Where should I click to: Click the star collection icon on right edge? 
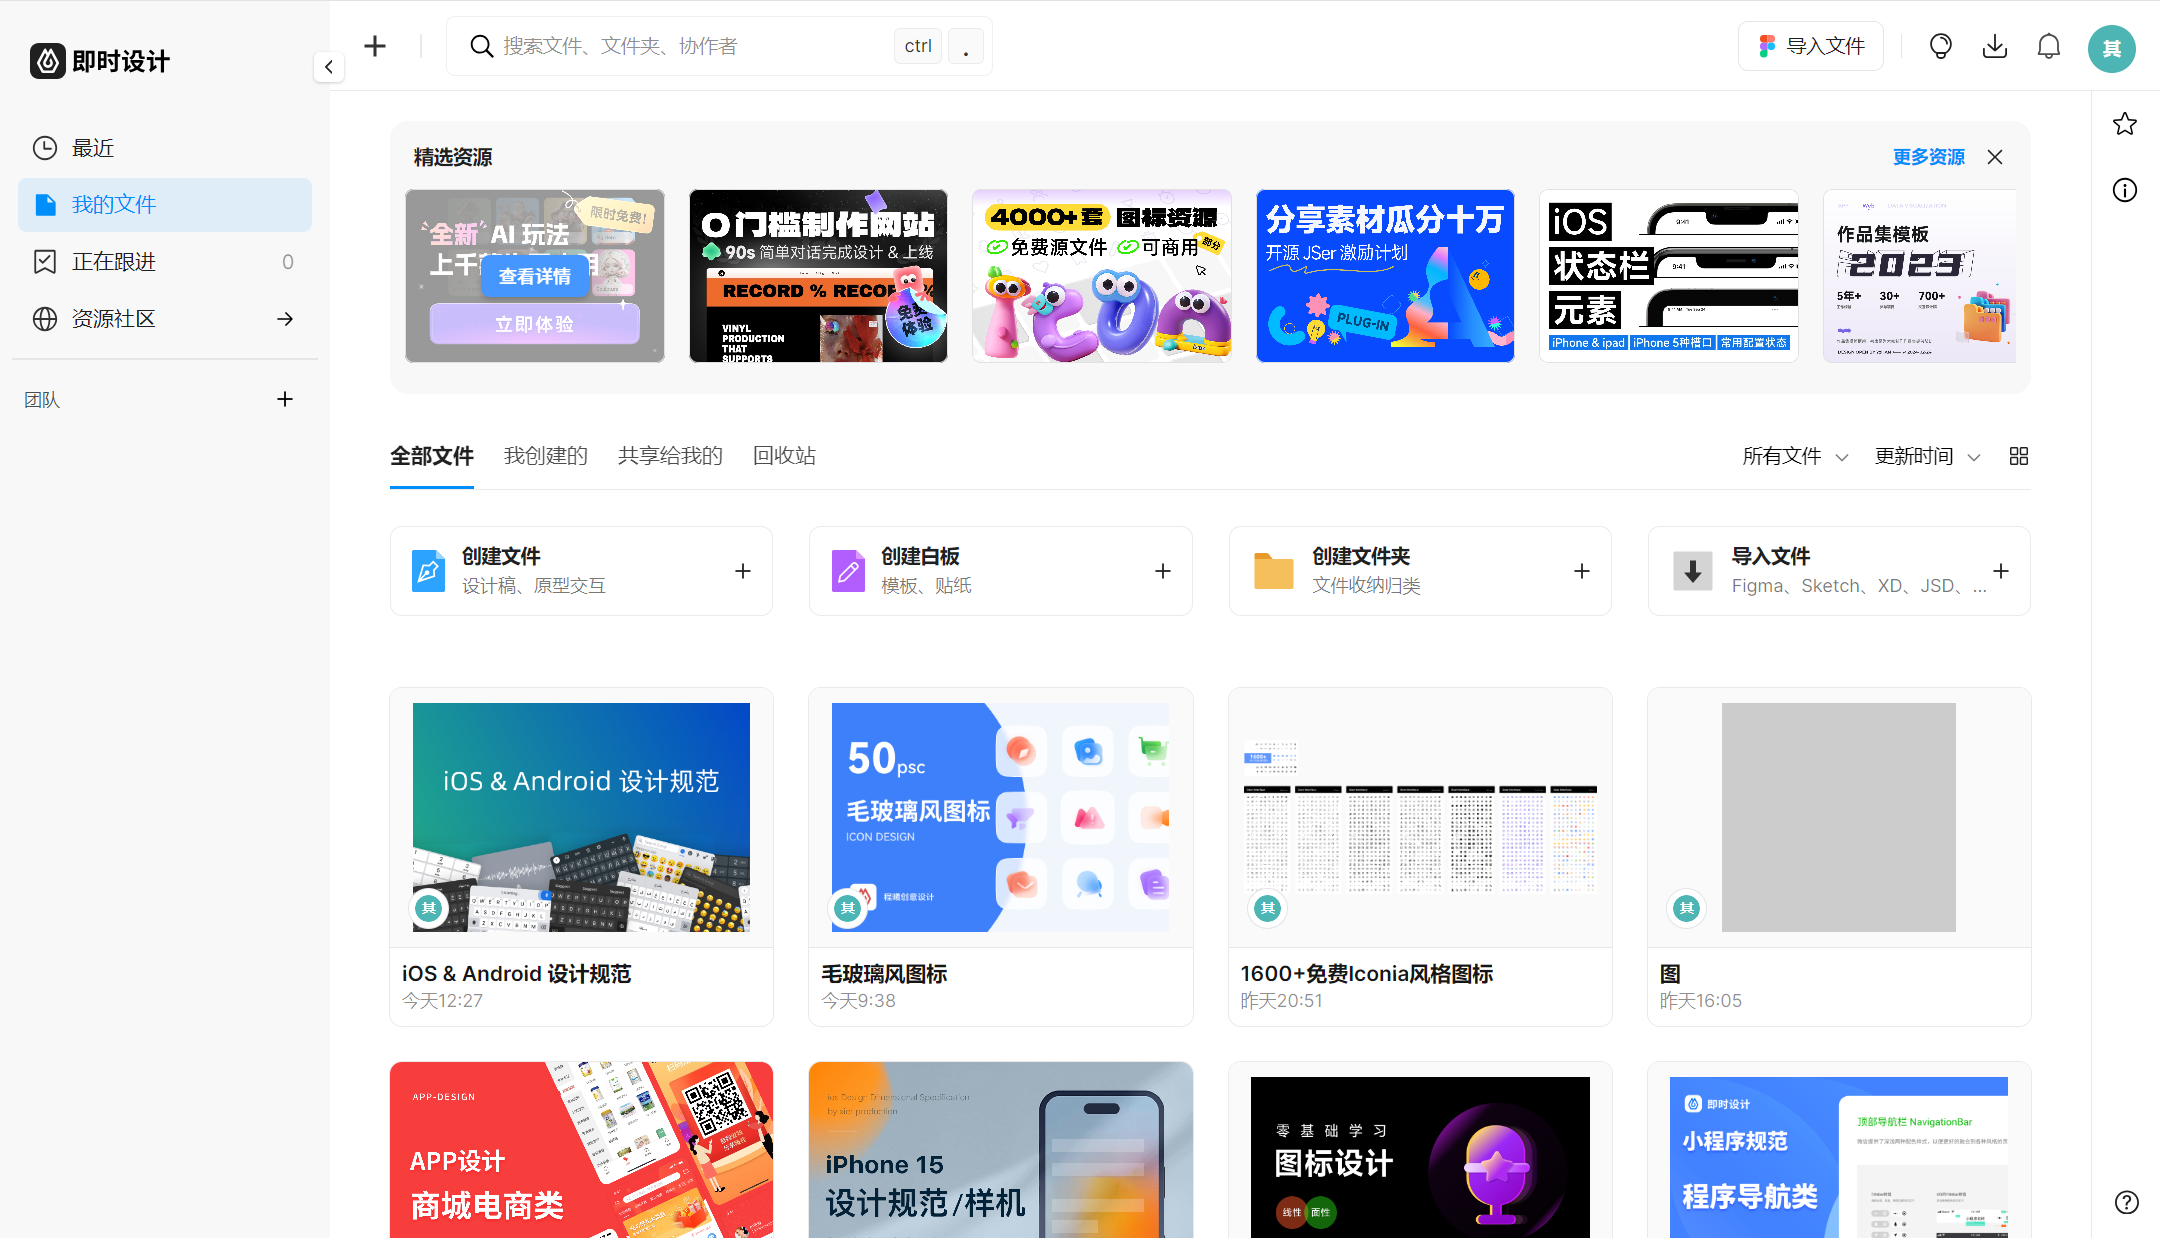pyautogui.click(x=2124, y=124)
